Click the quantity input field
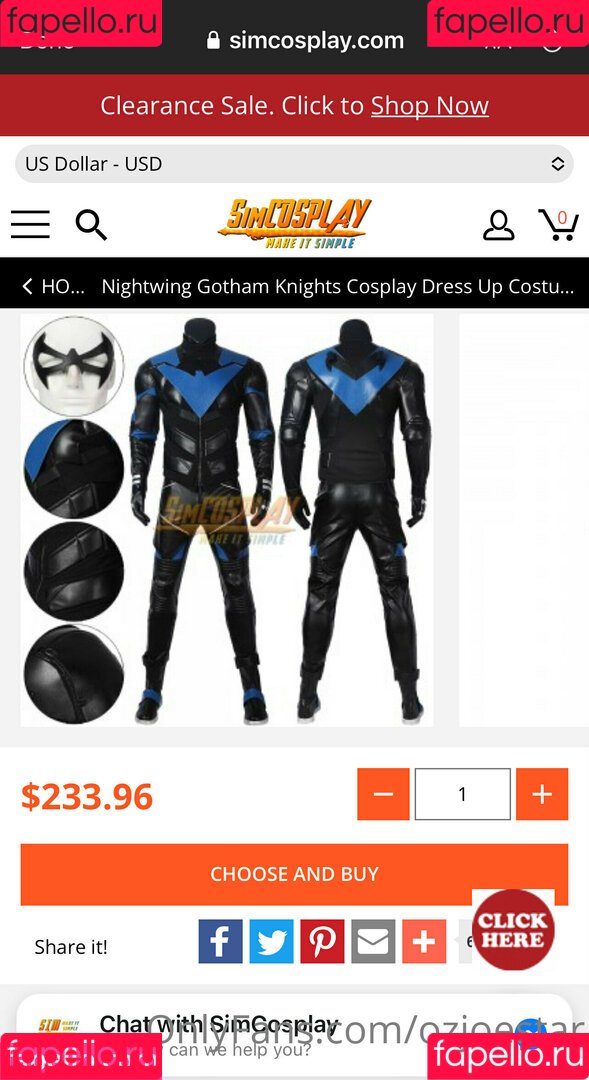Image resolution: width=589 pixels, height=1080 pixels. (x=462, y=794)
